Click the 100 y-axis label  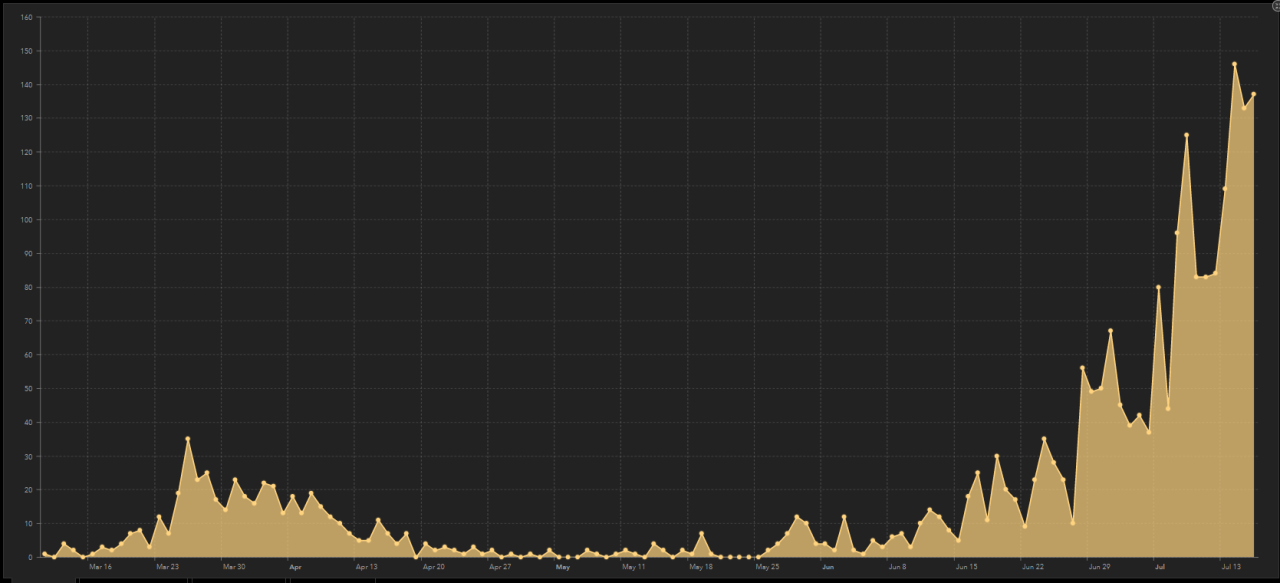(26, 219)
